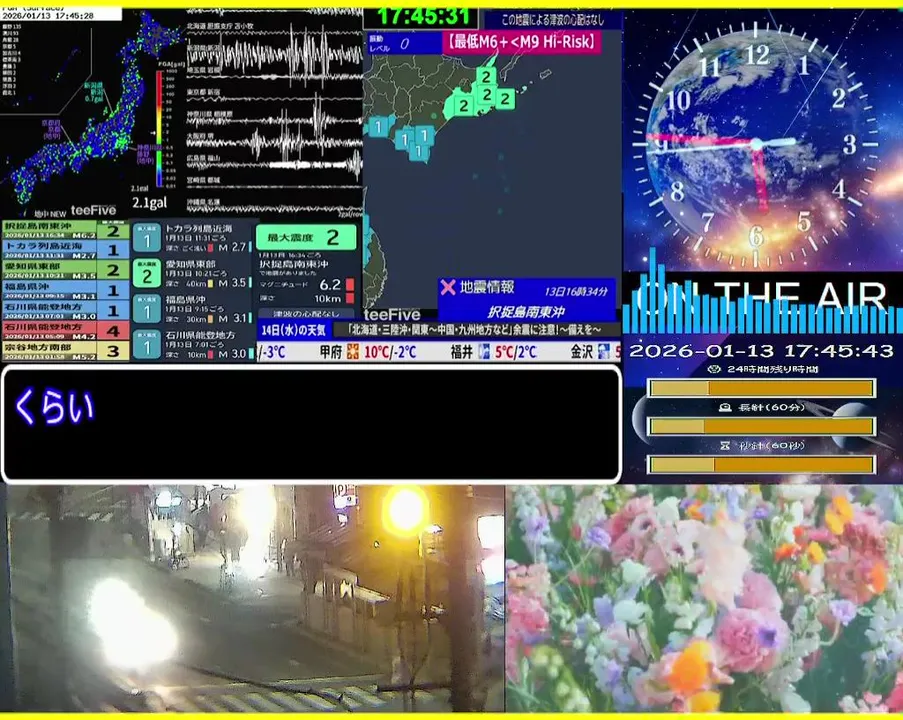Image resolution: width=903 pixels, height=720 pixels.
Task: Click the マグニチュード 6.2 value
Action: tap(330, 285)
